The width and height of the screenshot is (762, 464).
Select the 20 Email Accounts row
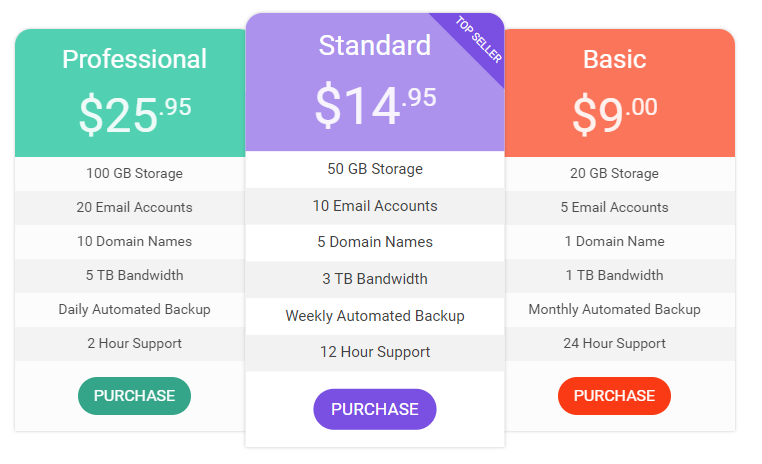130,207
